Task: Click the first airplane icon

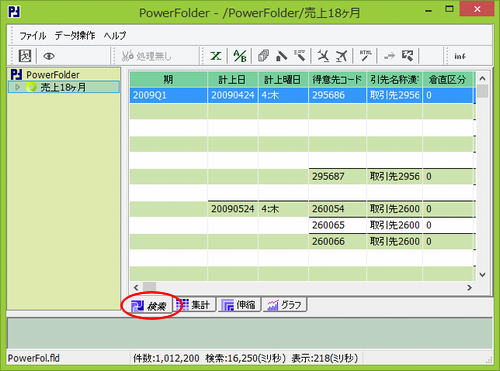Action: 323,56
